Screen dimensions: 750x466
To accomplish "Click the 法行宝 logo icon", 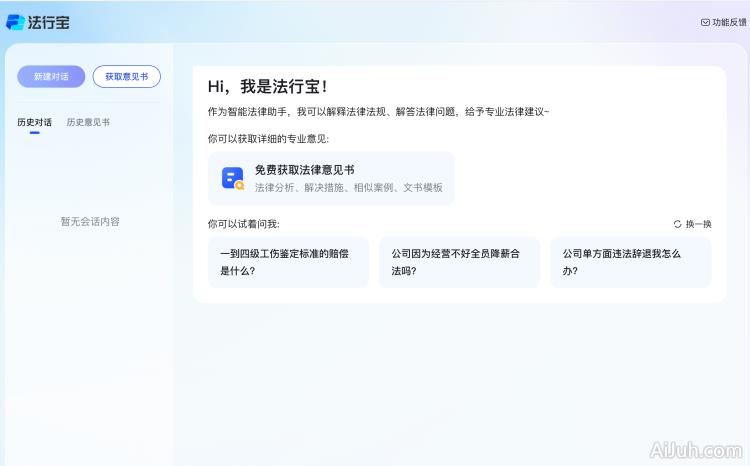I will pos(15,22).
